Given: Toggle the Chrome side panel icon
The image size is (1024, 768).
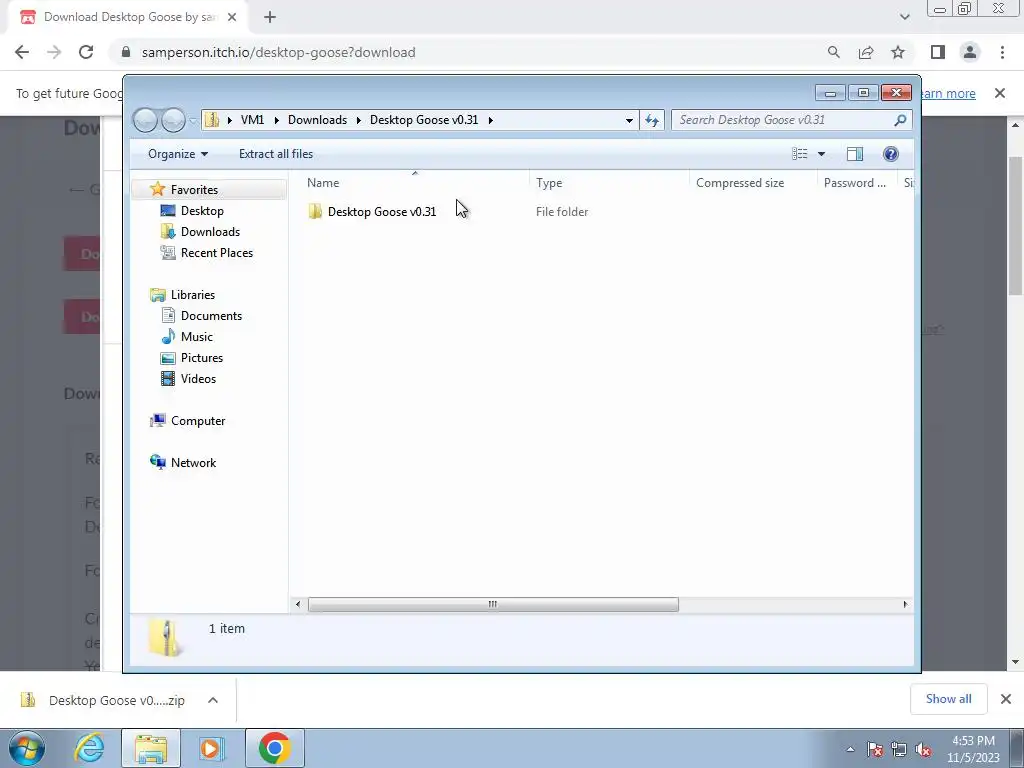Looking at the screenshot, I should pos(938,52).
